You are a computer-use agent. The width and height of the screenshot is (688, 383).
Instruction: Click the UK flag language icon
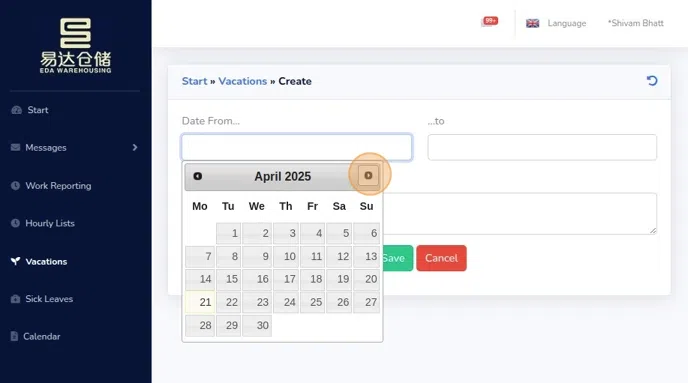tap(532, 23)
